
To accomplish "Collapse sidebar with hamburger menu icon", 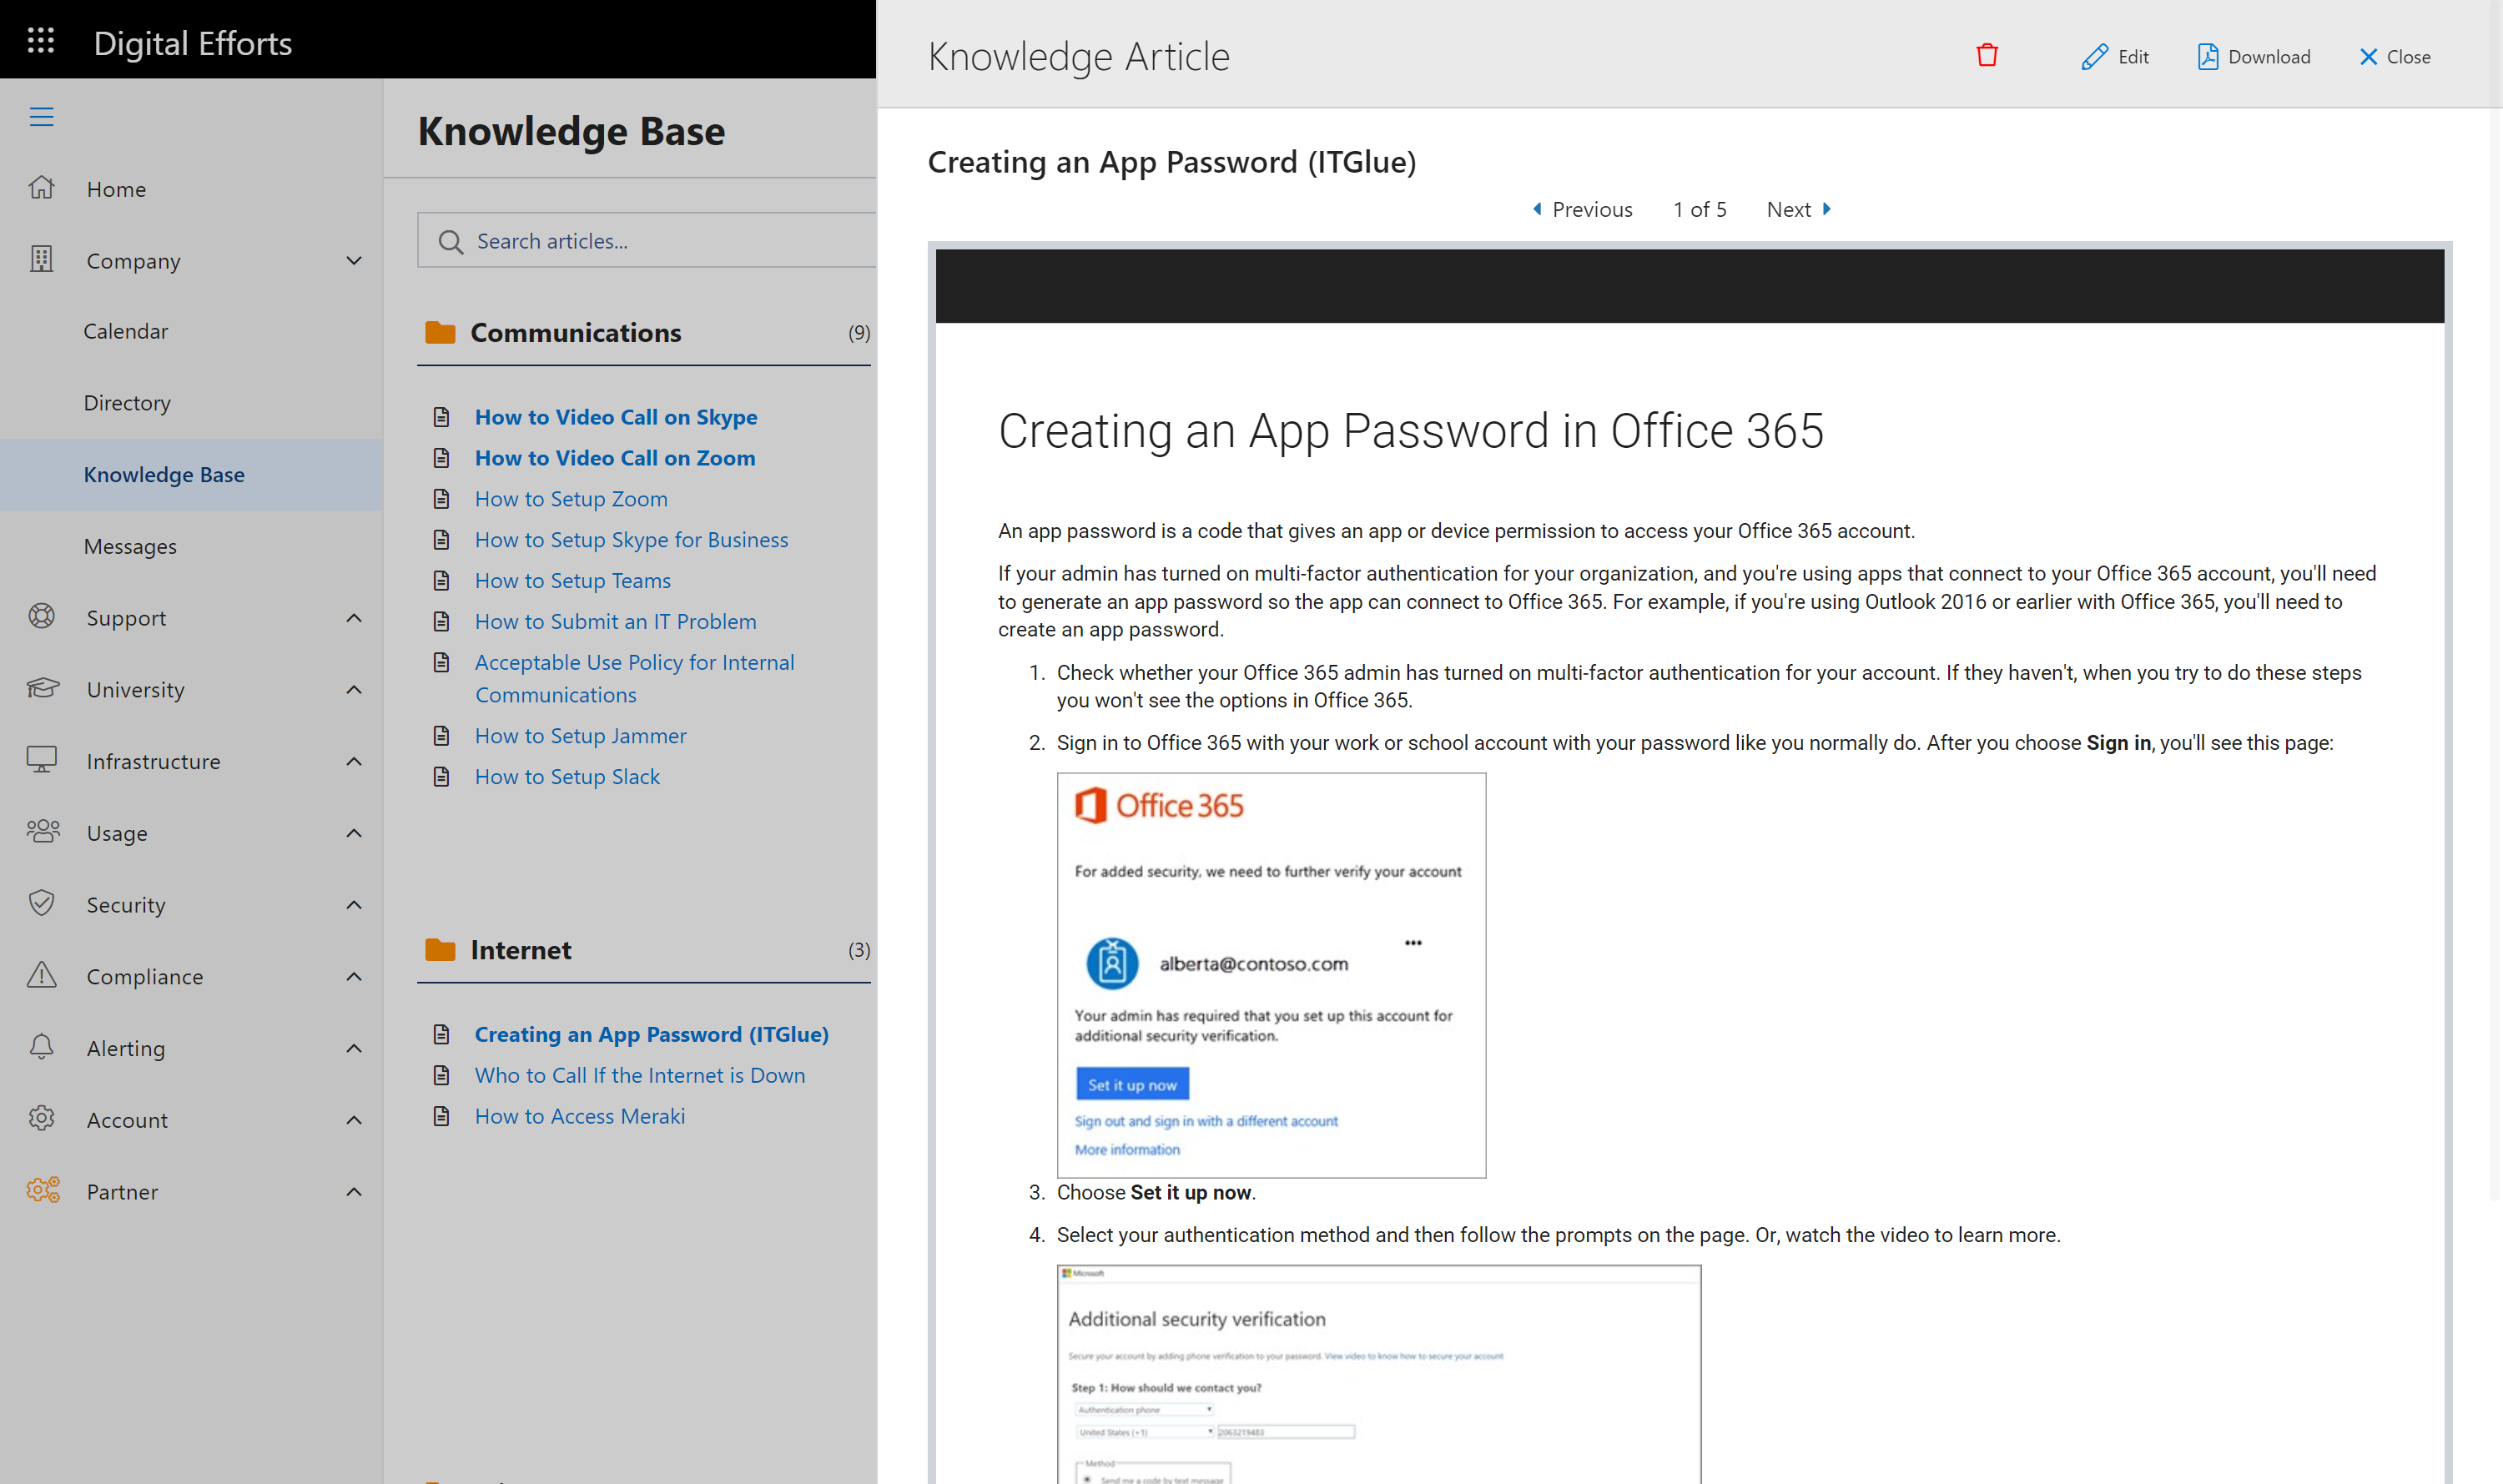I will (41, 117).
